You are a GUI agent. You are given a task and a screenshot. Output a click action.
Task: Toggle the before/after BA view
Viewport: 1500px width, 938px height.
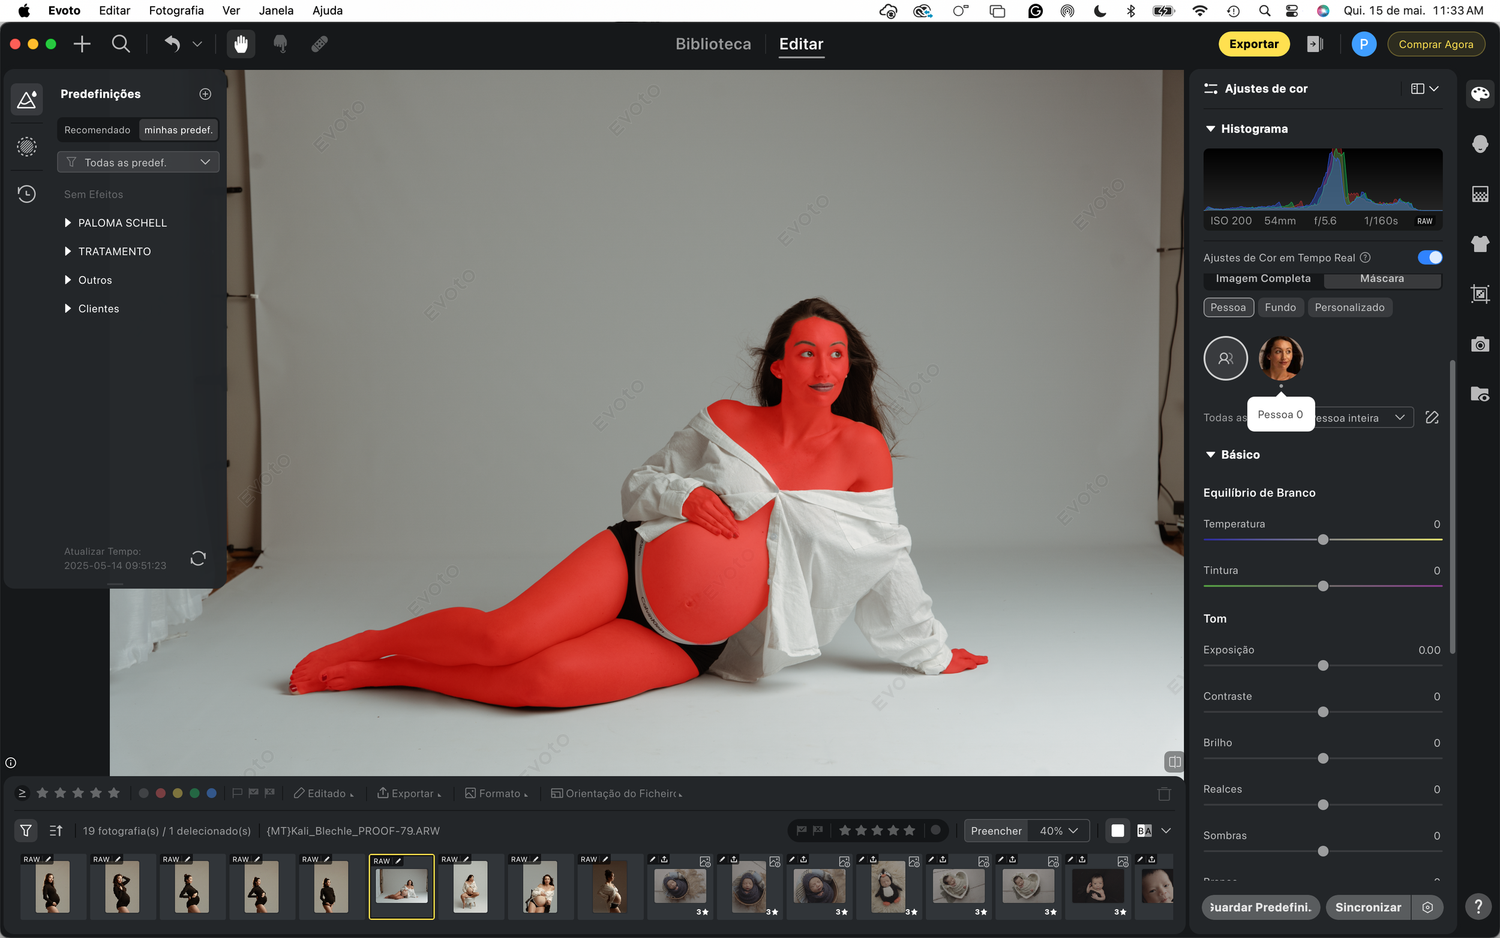coord(1144,831)
